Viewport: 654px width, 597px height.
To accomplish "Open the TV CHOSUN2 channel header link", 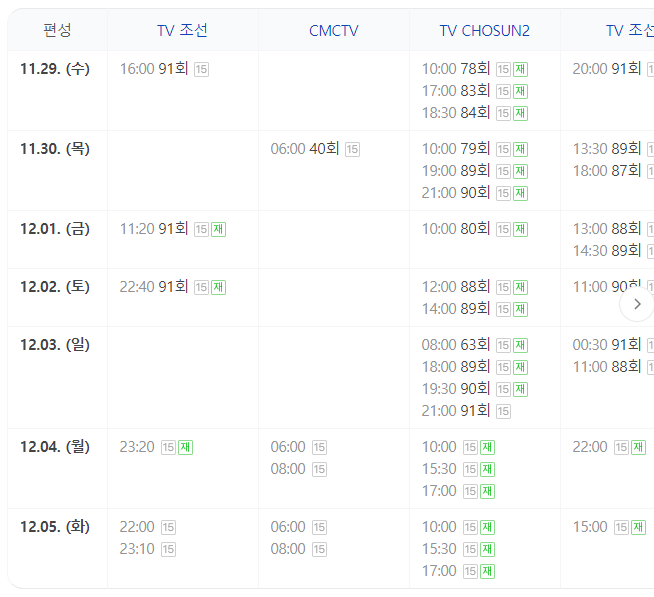I will coord(485,31).
